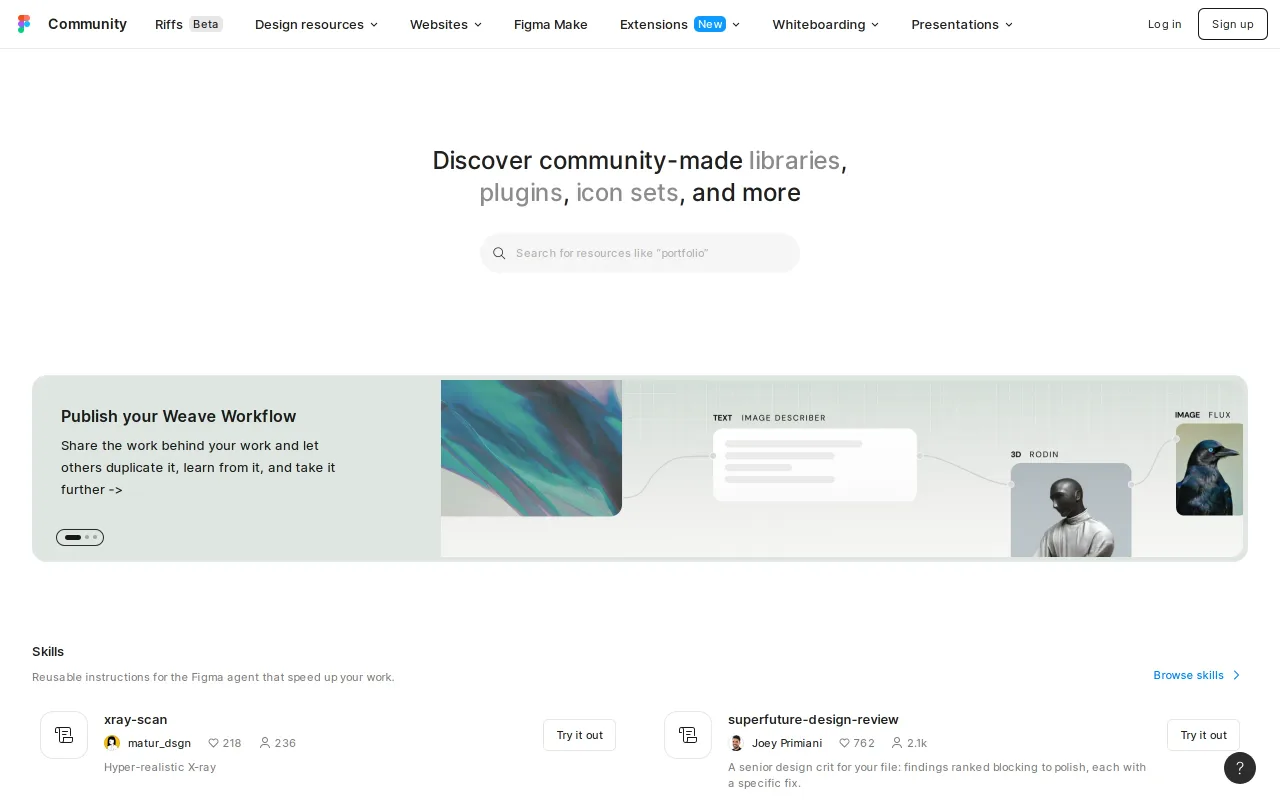Click matur_dsgn author avatar
Image resolution: width=1280 pixels, height=800 pixels.
(112, 743)
